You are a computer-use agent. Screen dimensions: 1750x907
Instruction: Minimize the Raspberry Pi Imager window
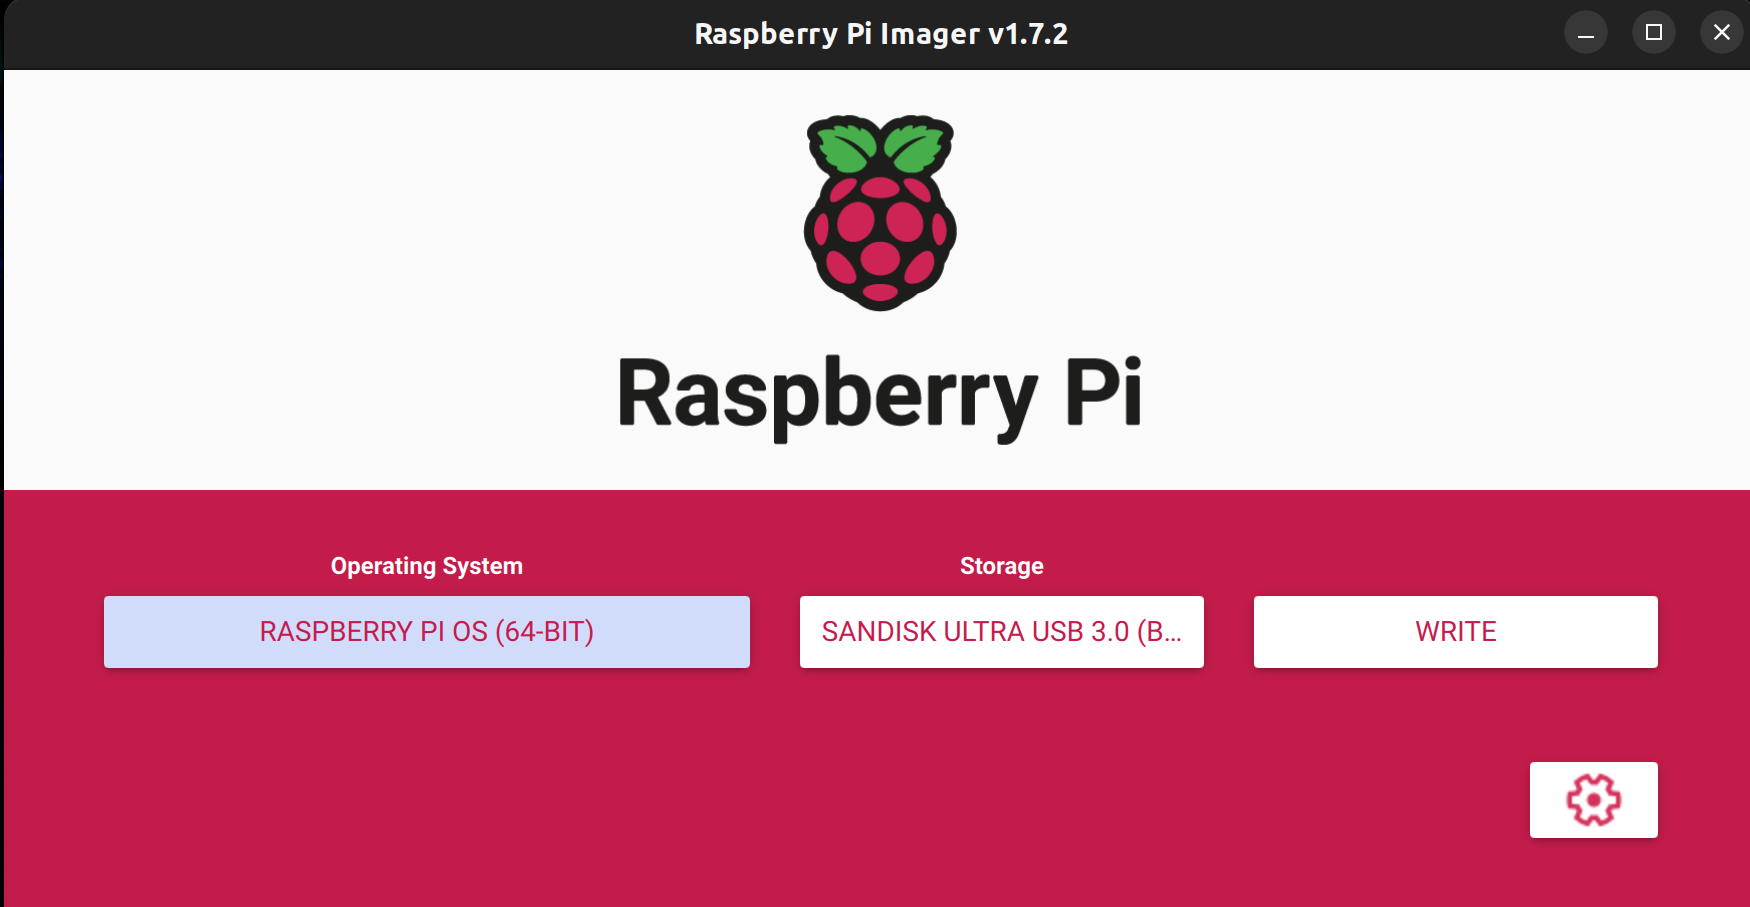pyautogui.click(x=1586, y=33)
